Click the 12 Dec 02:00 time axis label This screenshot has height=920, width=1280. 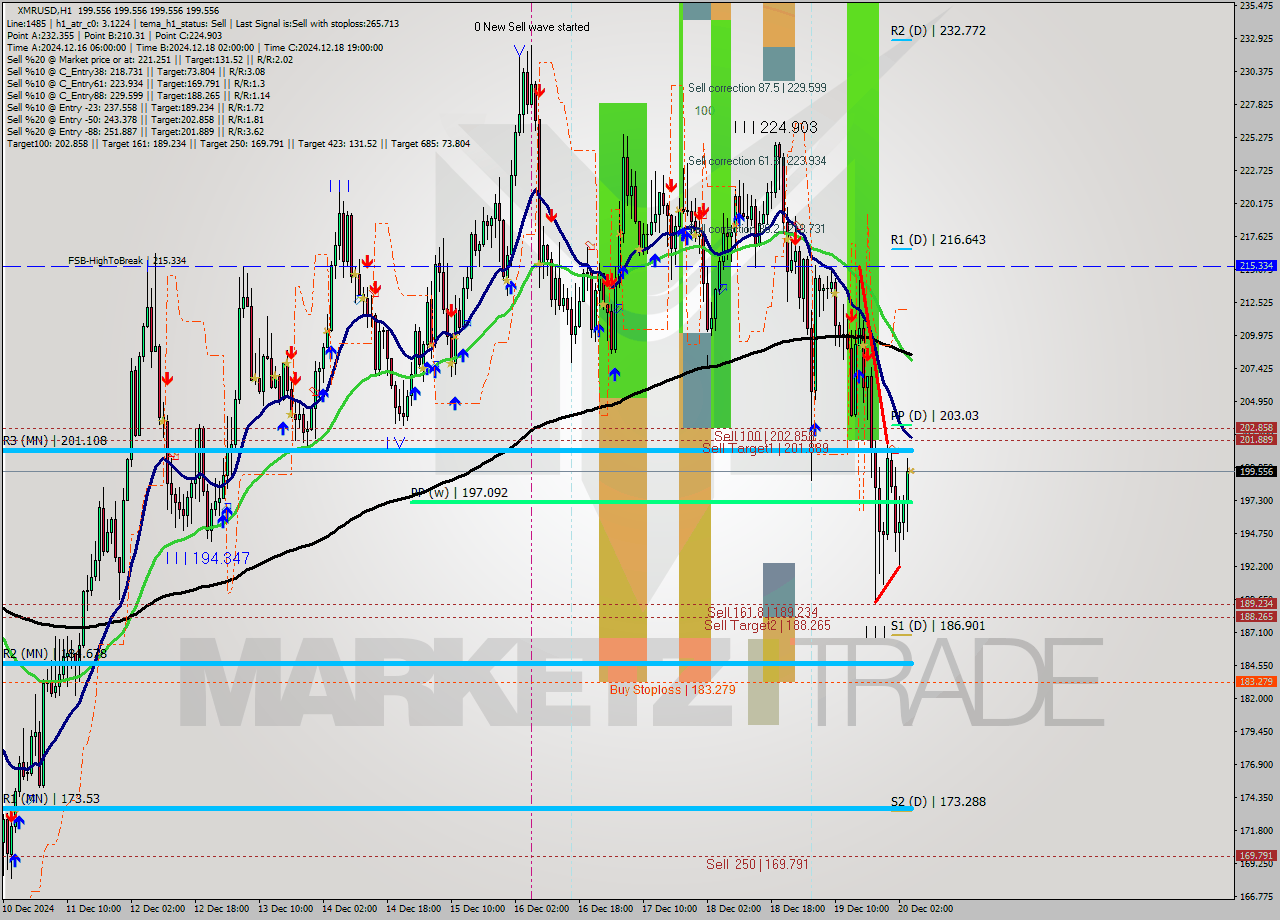click(158, 909)
